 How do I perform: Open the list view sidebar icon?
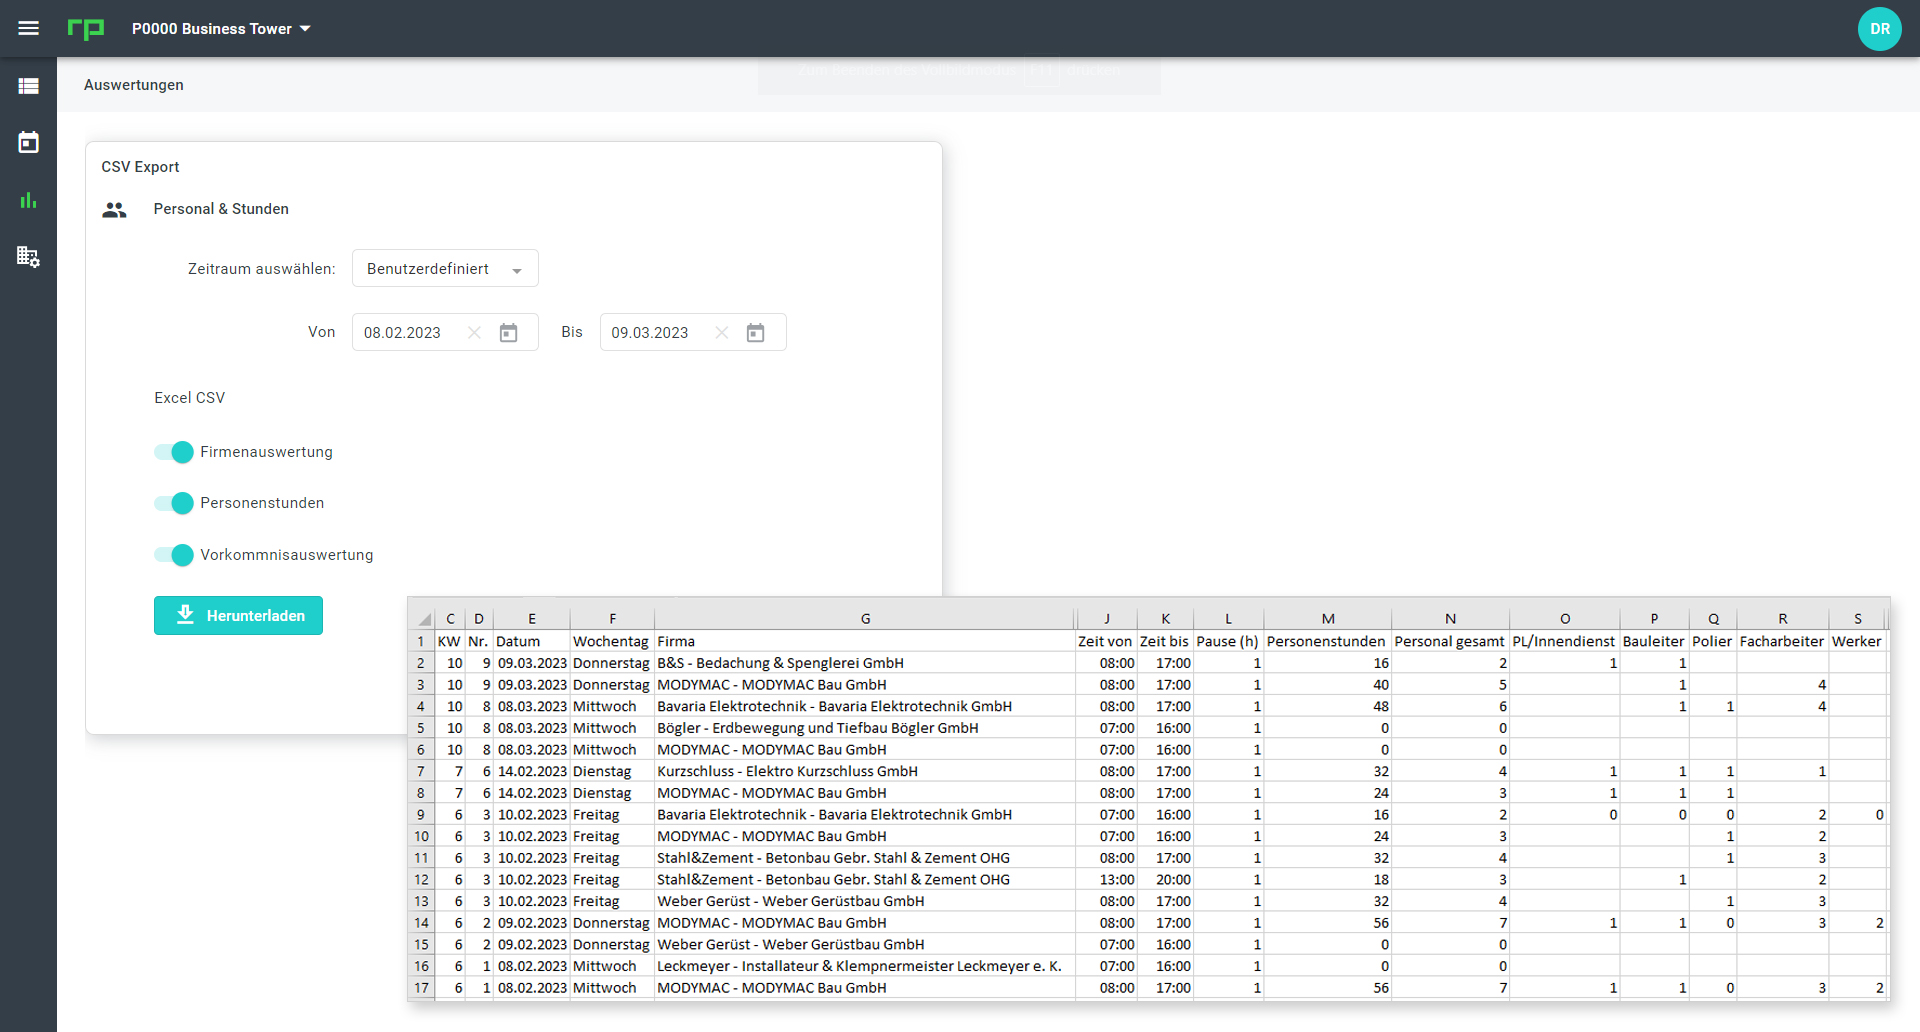point(28,86)
